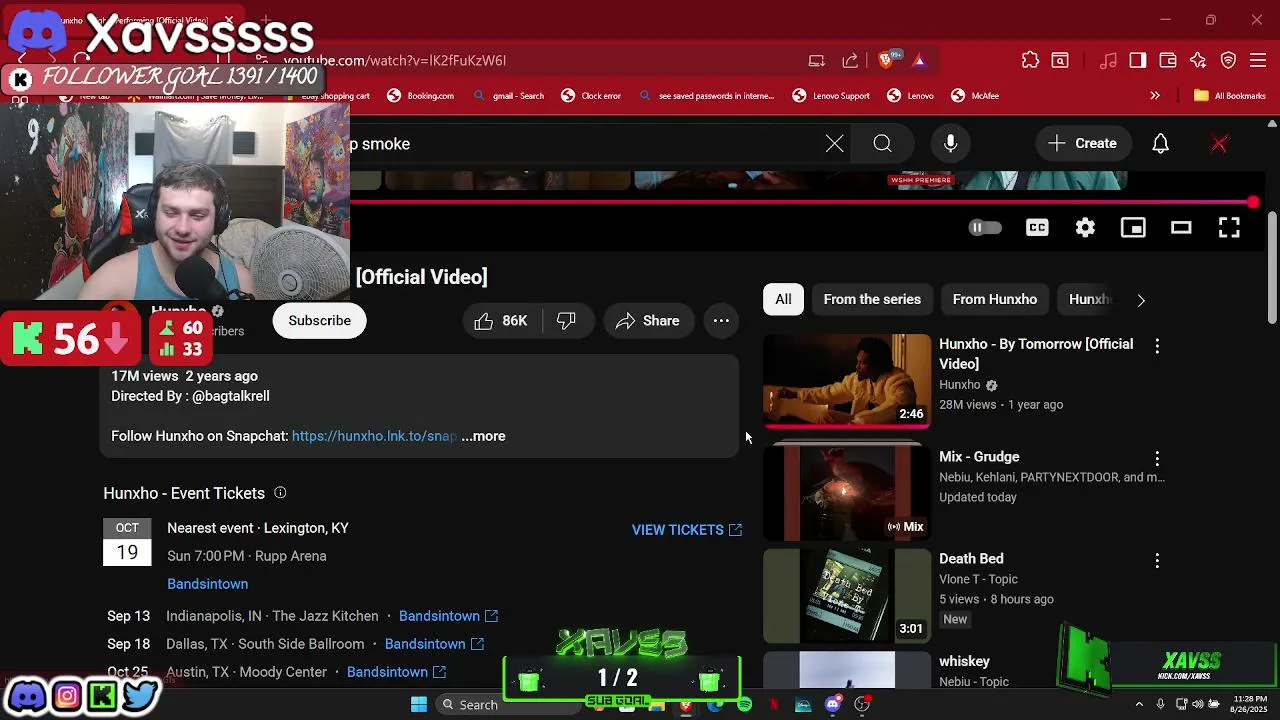Open options menu for Mix - Grudge
This screenshot has width=1280, height=720.
(x=1157, y=458)
